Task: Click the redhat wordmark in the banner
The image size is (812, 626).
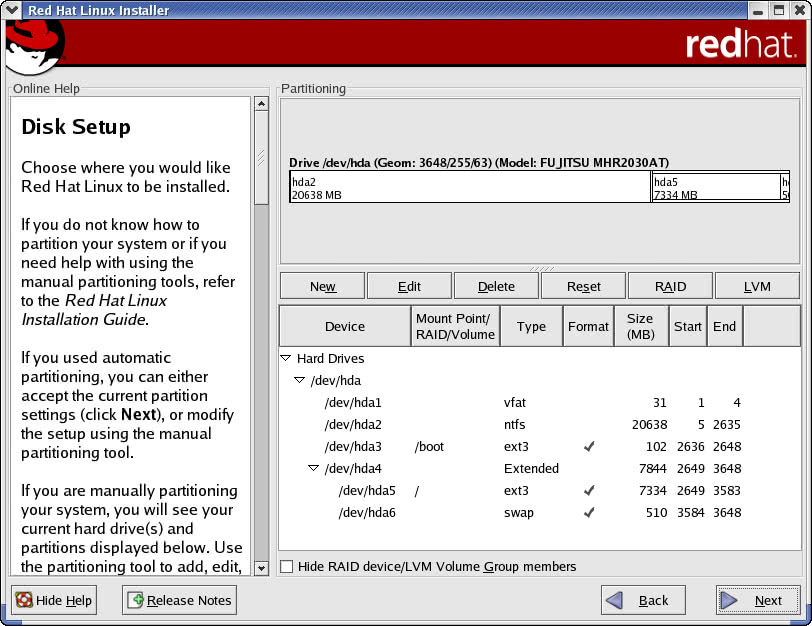Action: pyautogui.click(x=741, y=44)
